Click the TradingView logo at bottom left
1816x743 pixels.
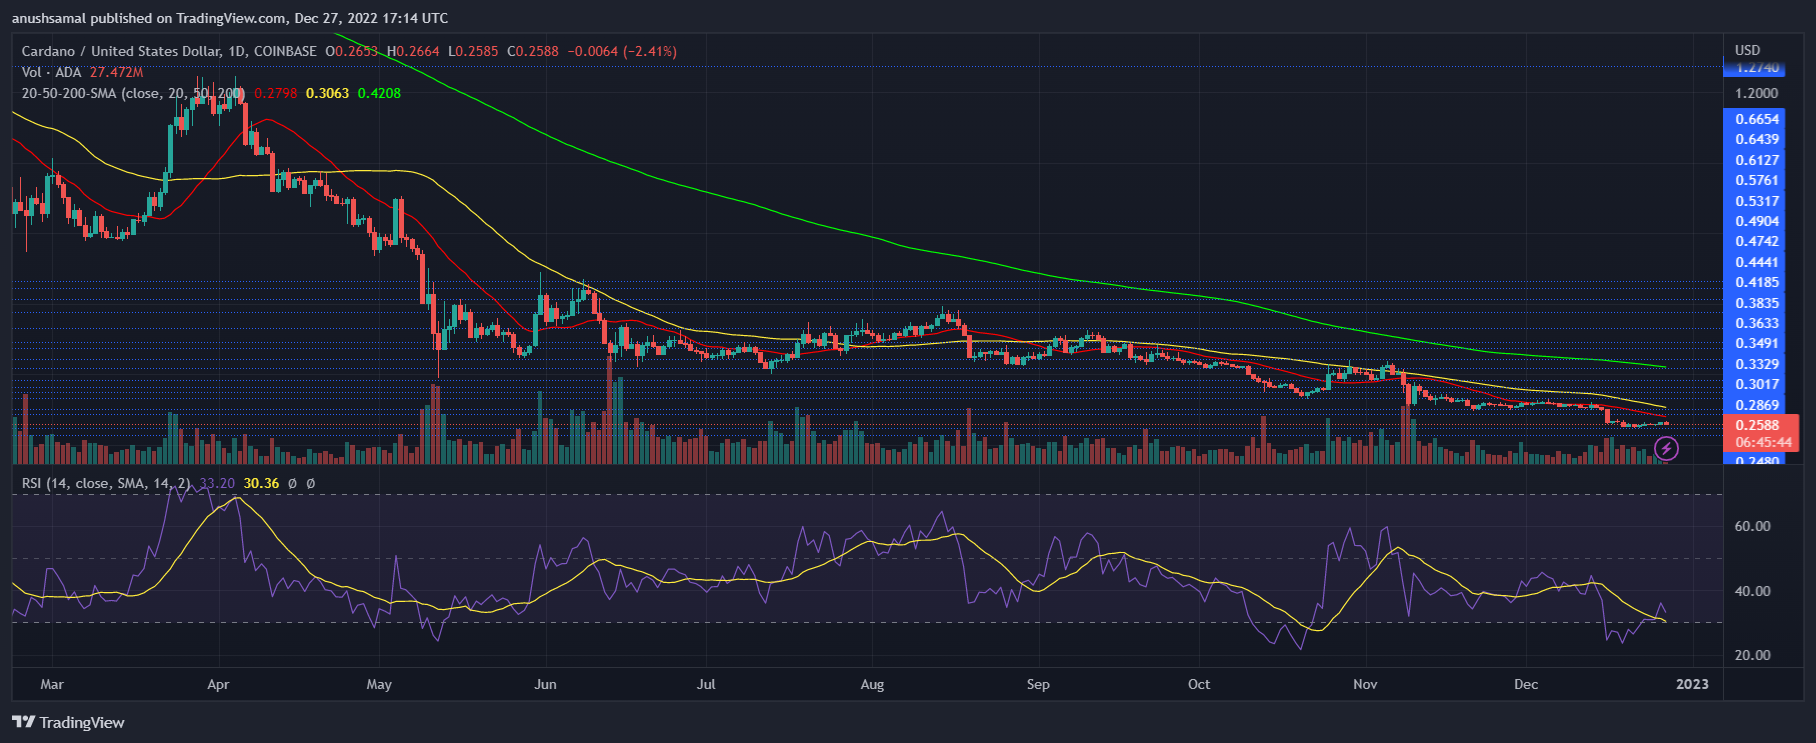click(68, 723)
